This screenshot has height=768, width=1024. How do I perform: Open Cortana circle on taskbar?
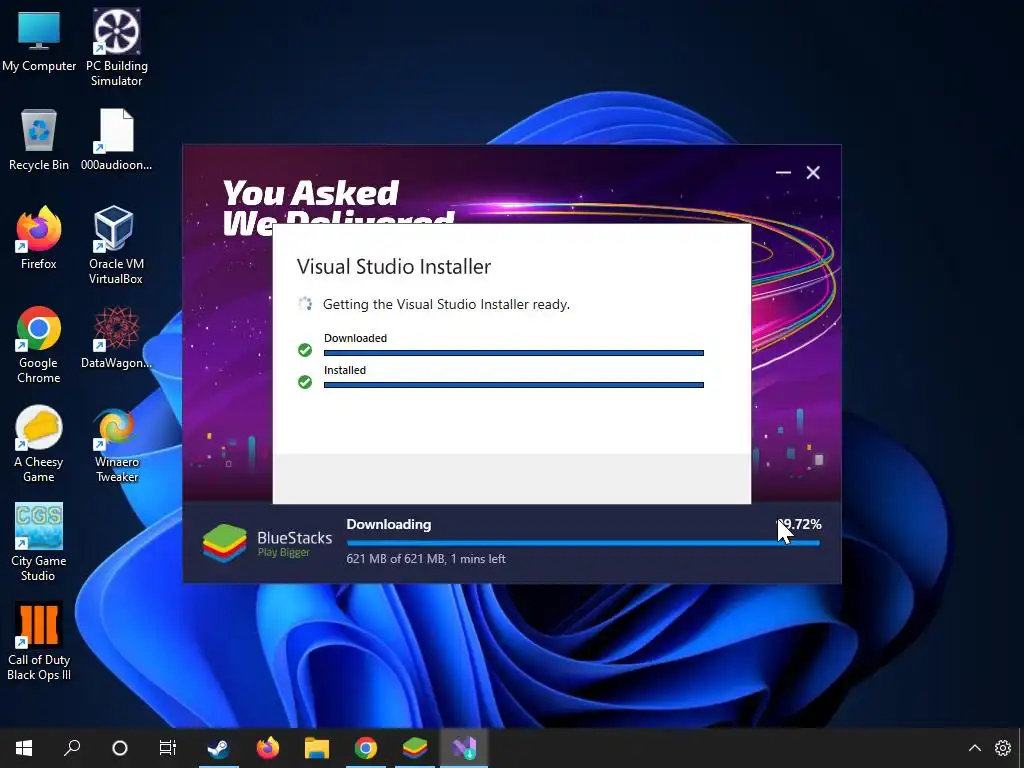tap(120, 747)
